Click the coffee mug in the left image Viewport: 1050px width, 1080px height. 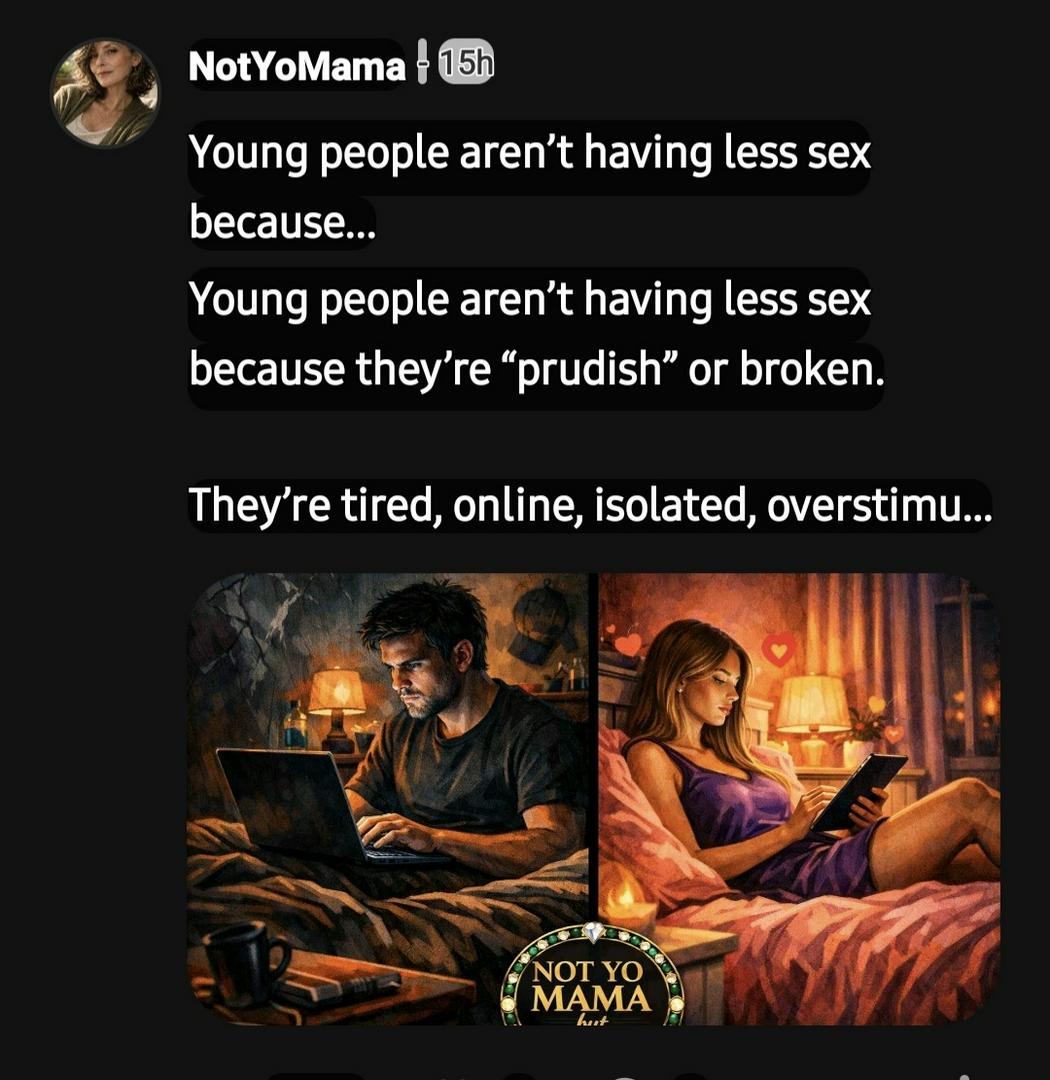(247, 962)
